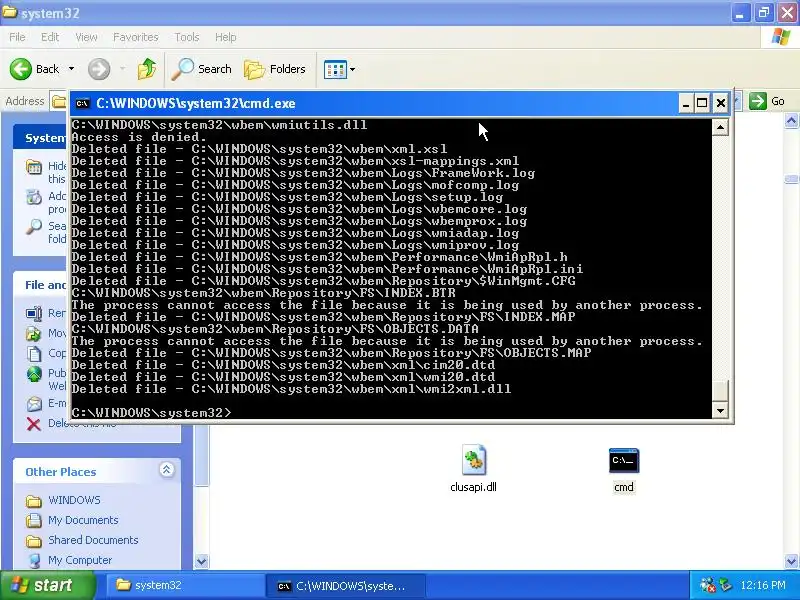Click the cmd window scroll down arrow
This screenshot has width=800, height=600.
coord(720,410)
